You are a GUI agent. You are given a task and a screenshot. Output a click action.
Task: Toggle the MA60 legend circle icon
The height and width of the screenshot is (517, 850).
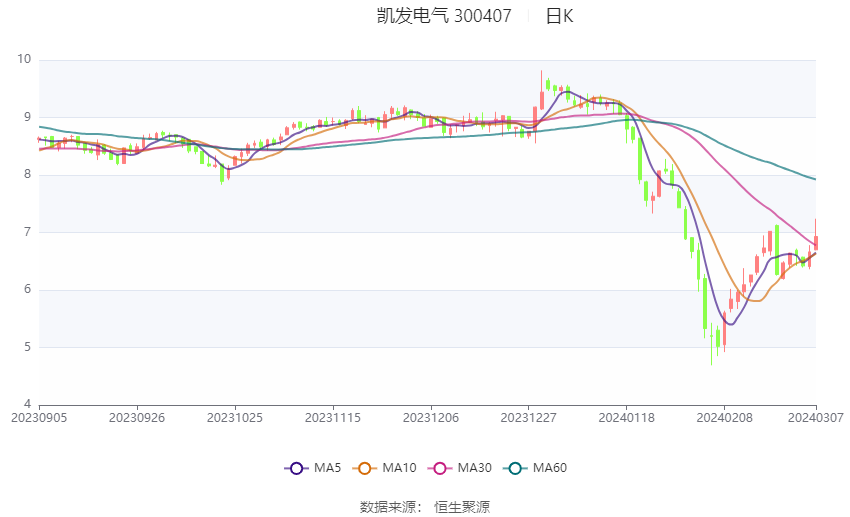(515, 468)
